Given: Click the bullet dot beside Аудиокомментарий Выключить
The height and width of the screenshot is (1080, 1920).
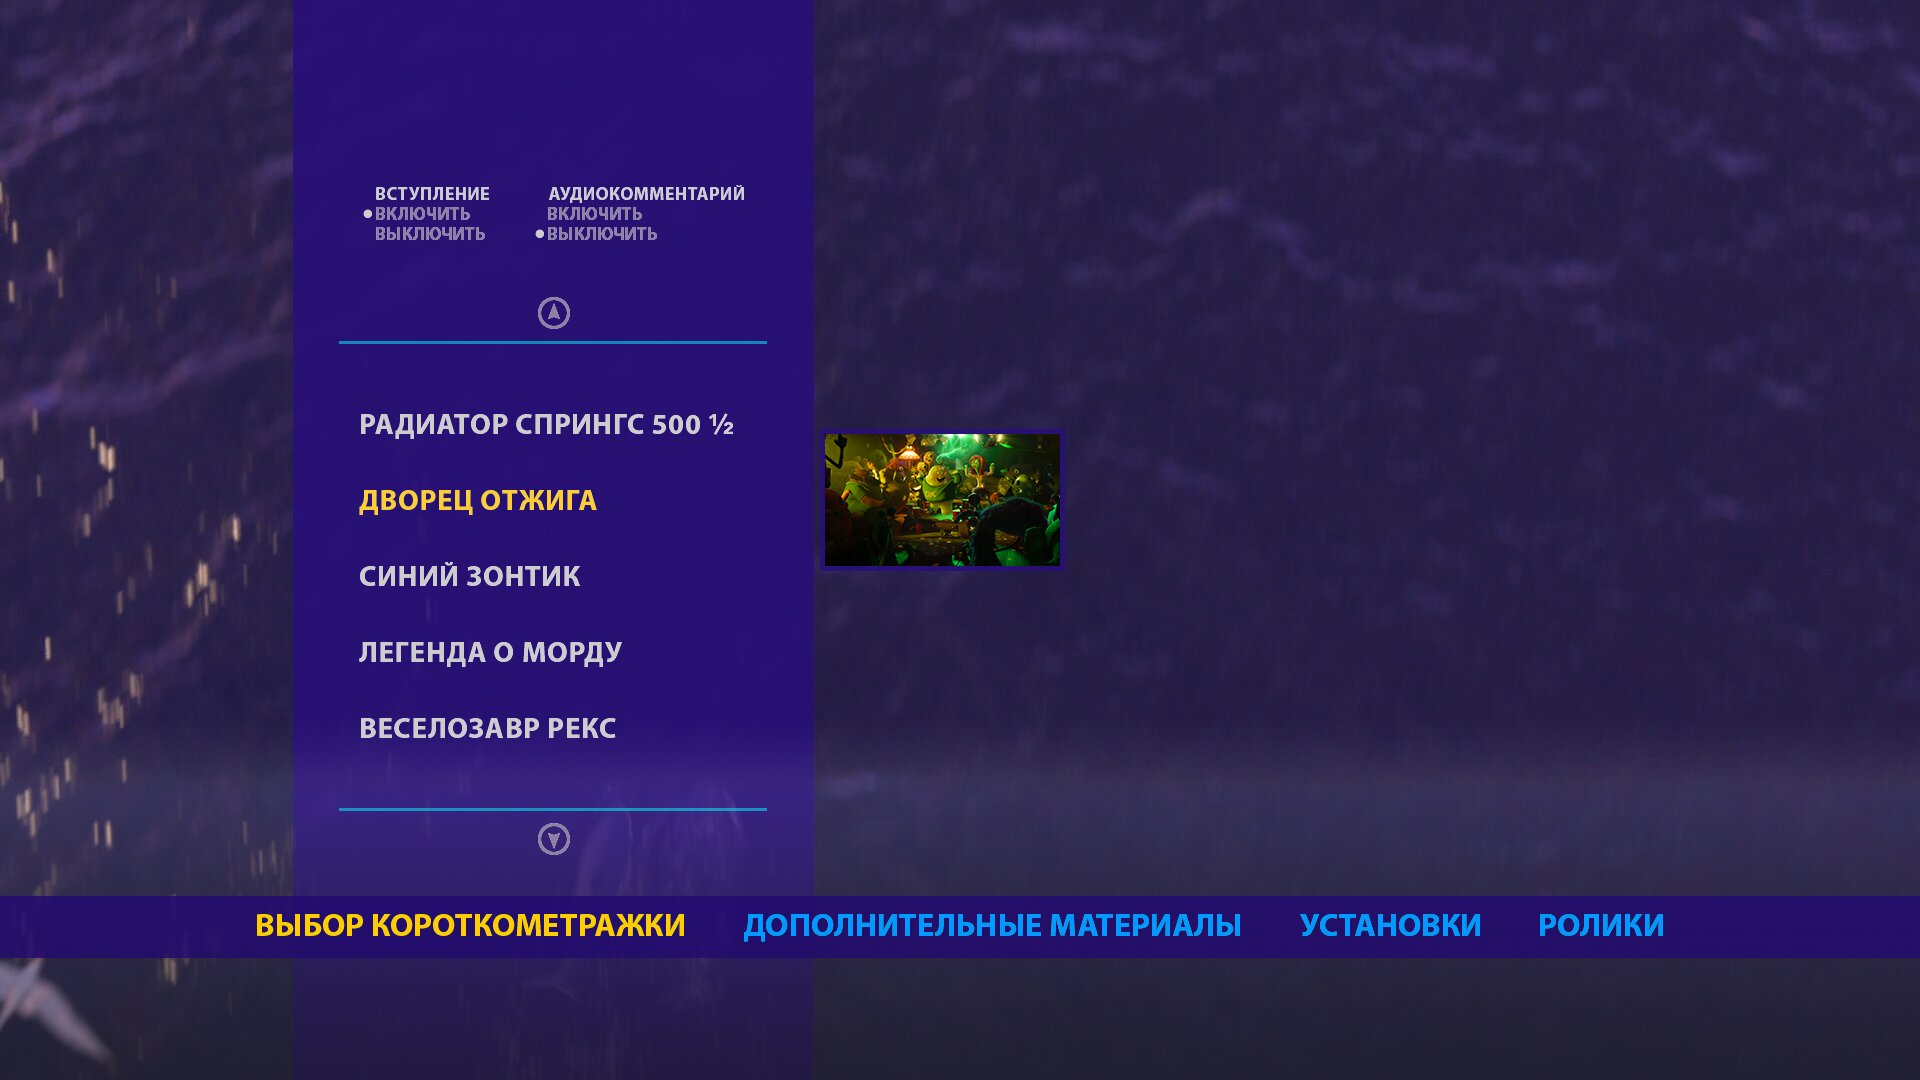Looking at the screenshot, I should pyautogui.click(x=540, y=234).
